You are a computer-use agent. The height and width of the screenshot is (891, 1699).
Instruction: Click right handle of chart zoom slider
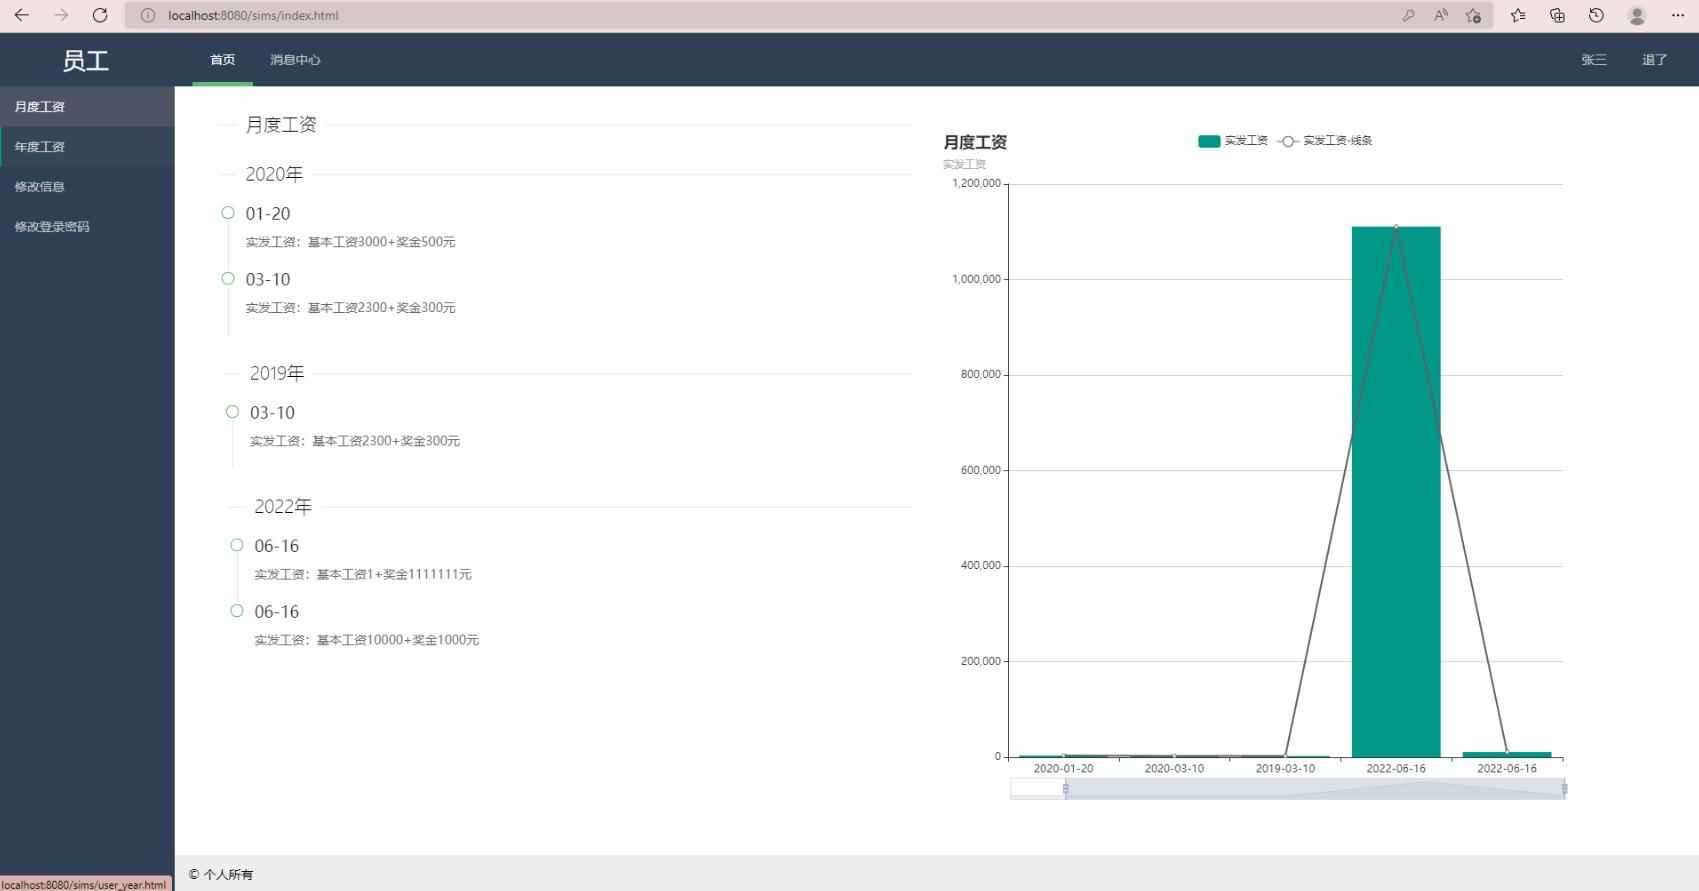(1564, 789)
